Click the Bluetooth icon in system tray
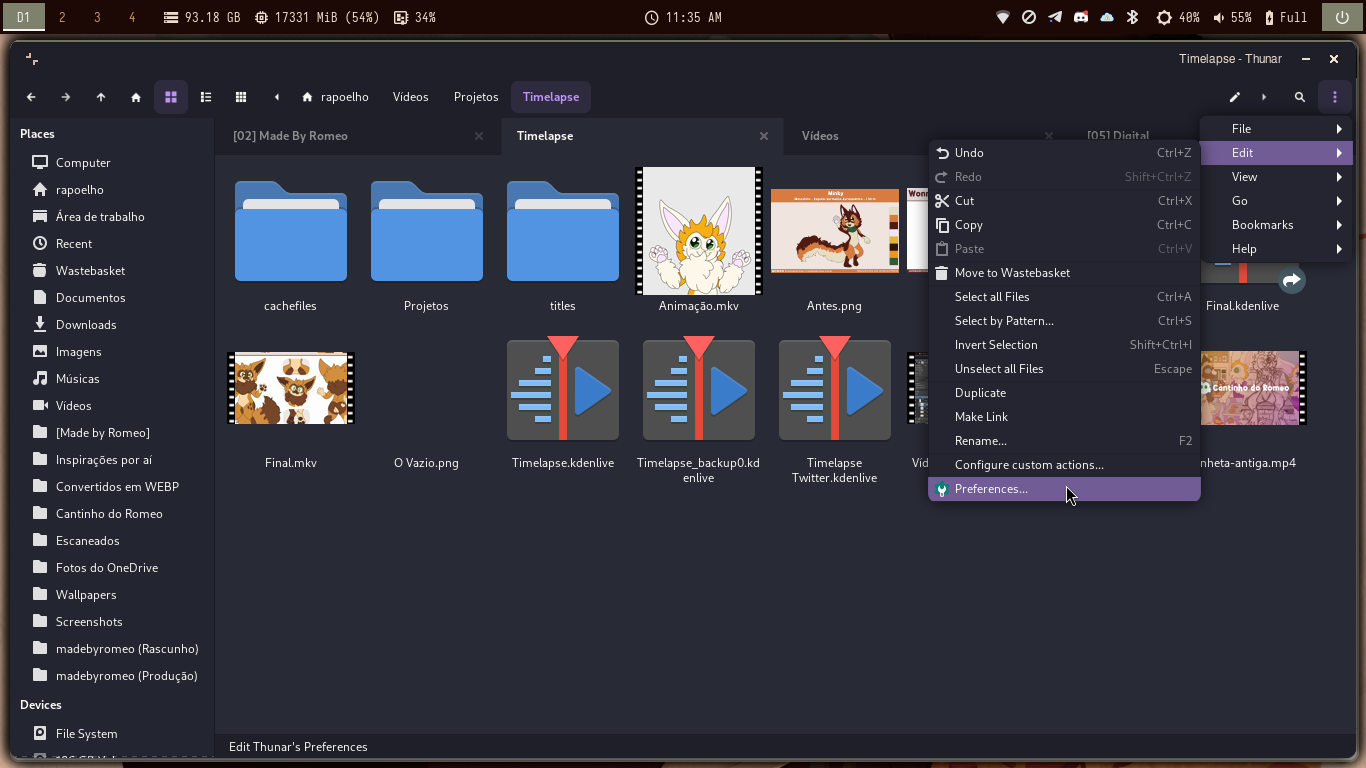 pos(1133,17)
